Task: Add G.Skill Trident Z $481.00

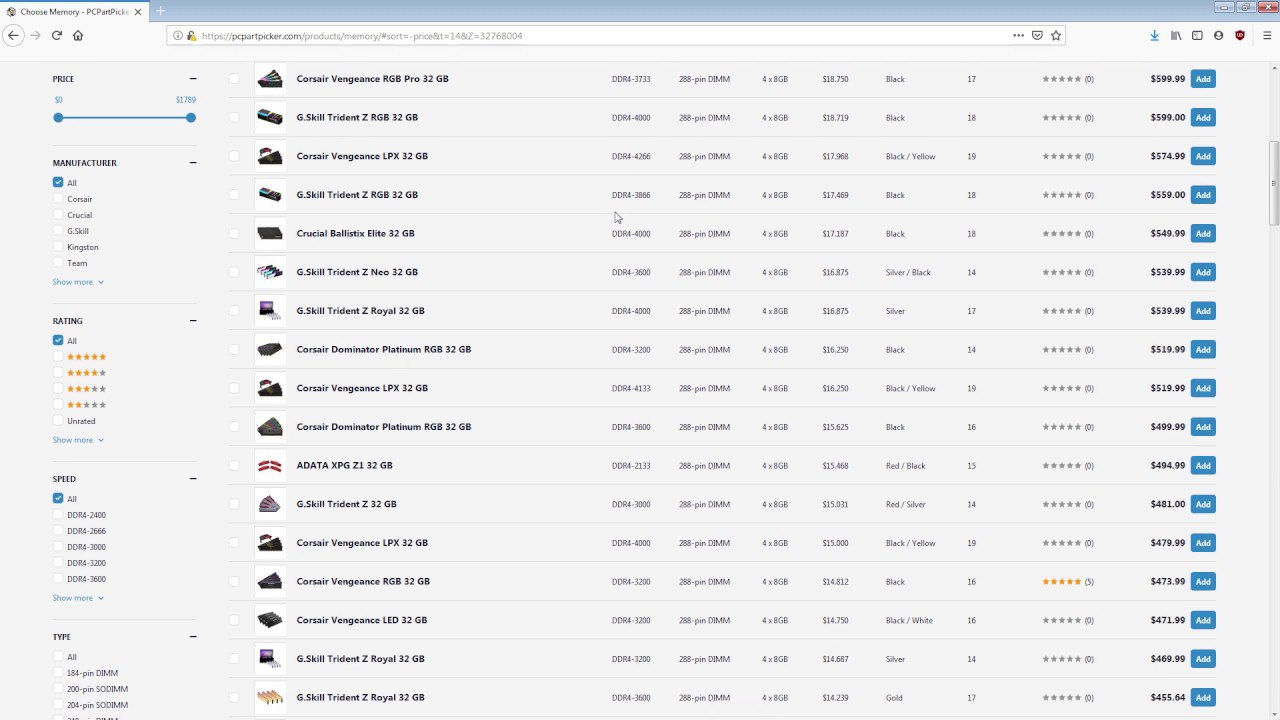Action: click(1203, 504)
